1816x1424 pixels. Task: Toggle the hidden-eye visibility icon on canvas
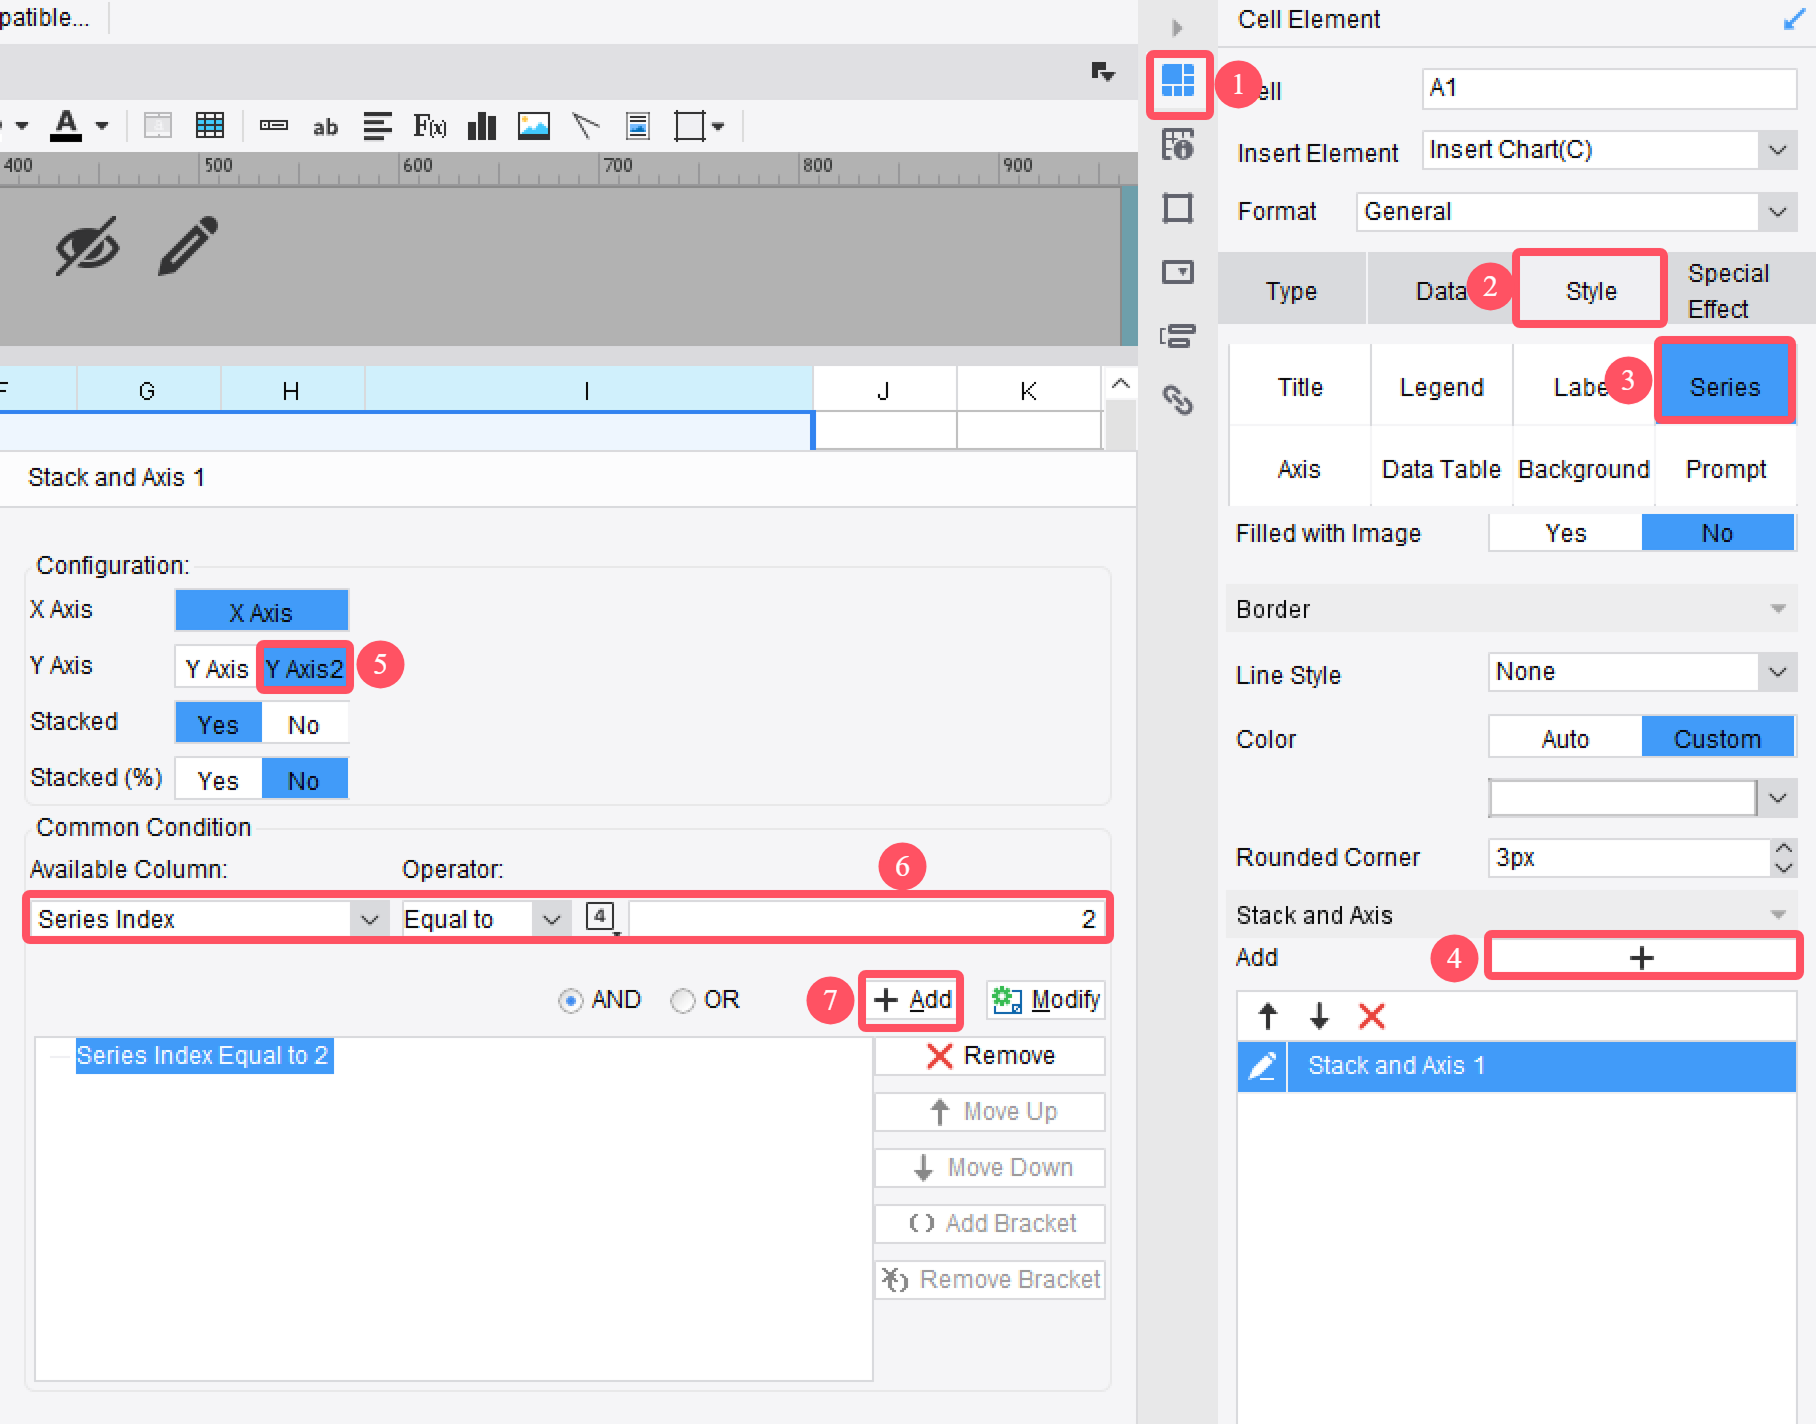pos(87,246)
